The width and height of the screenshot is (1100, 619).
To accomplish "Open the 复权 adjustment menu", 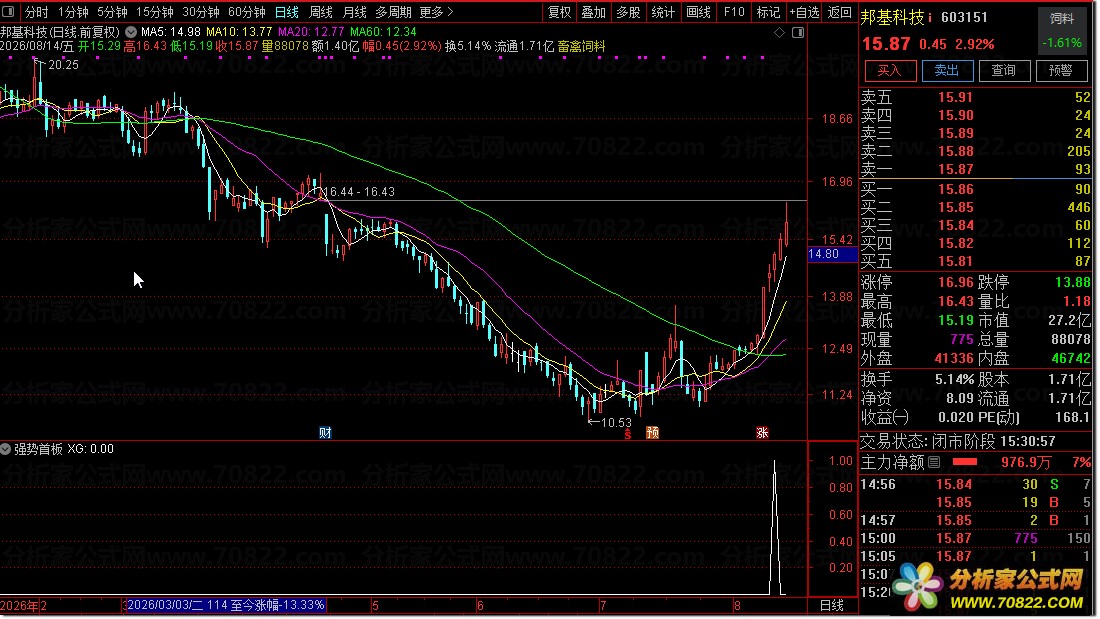I will (560, 12).
